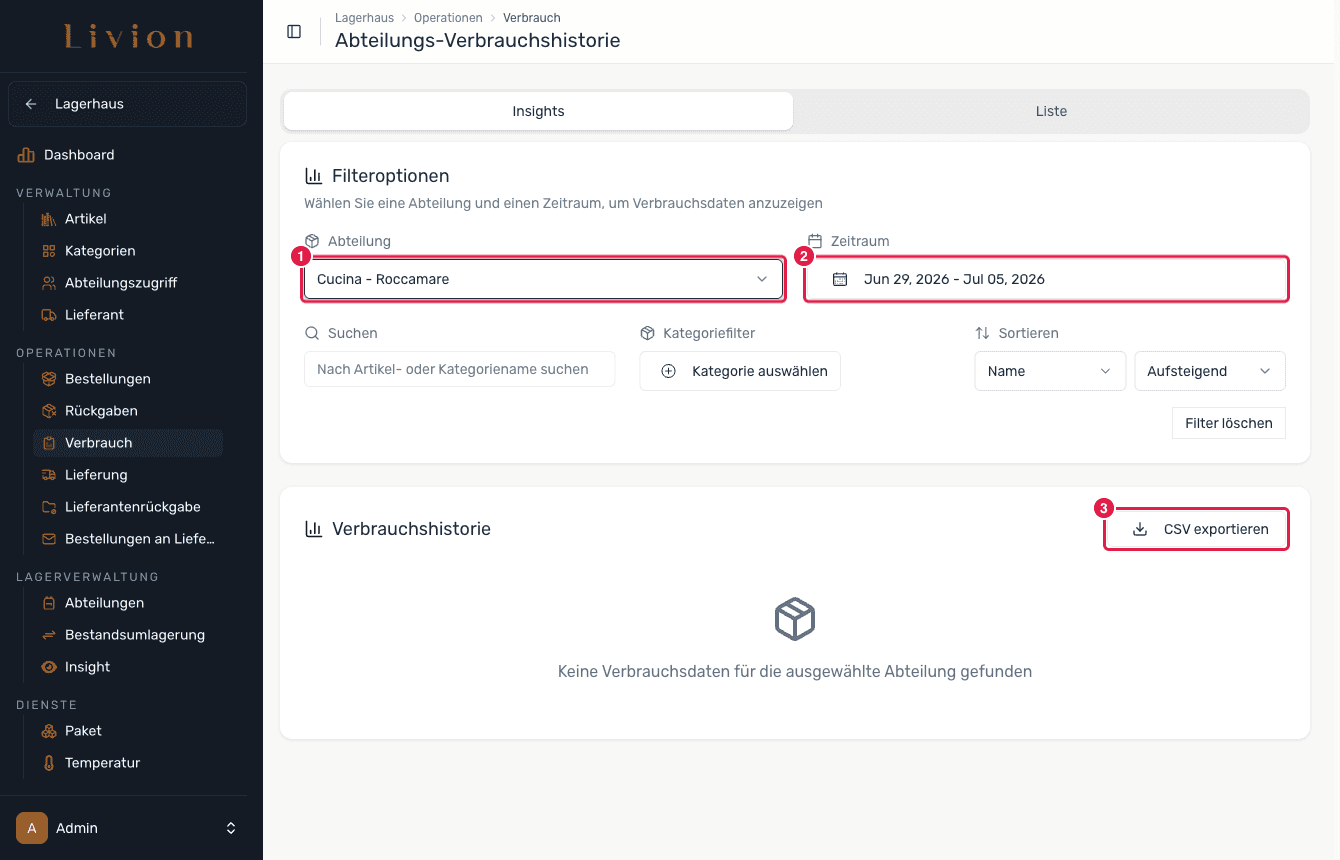The image size is (1340, 860).
Task: Click the Admin avatar letter A
Action: 32,828
